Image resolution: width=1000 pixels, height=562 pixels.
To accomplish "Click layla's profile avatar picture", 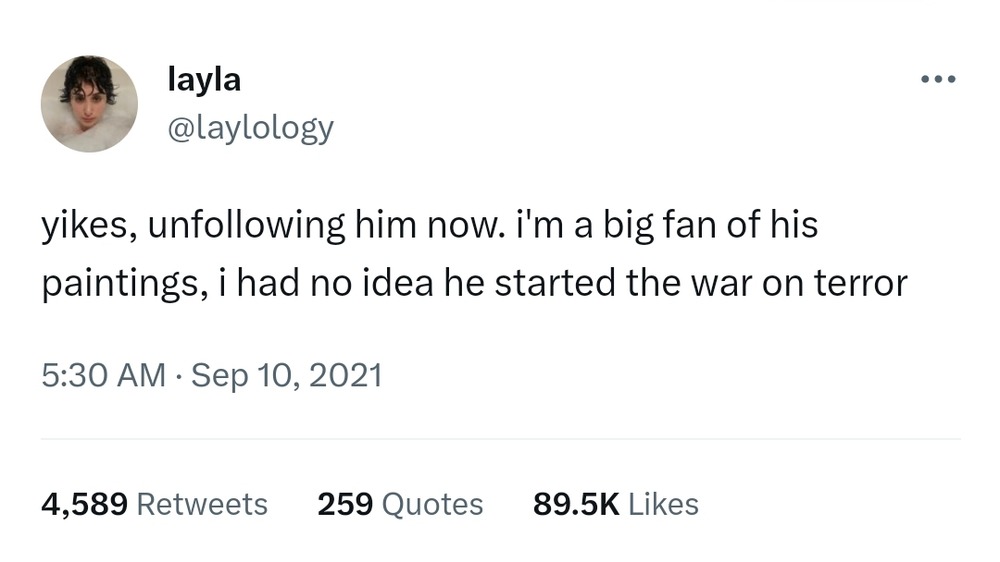I will point(89,104).
